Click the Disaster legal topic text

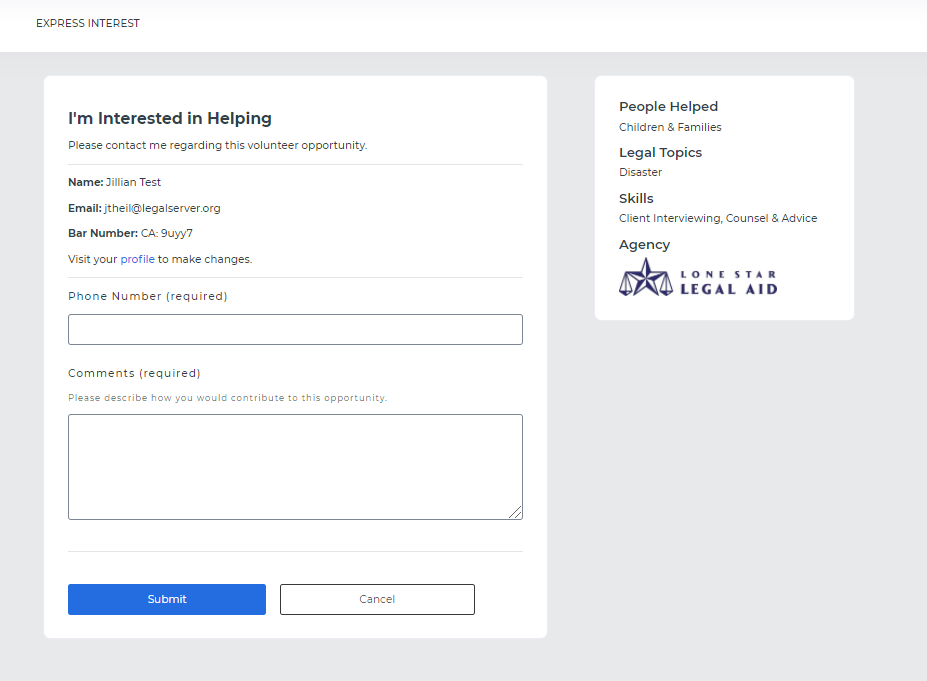point(640,172)
